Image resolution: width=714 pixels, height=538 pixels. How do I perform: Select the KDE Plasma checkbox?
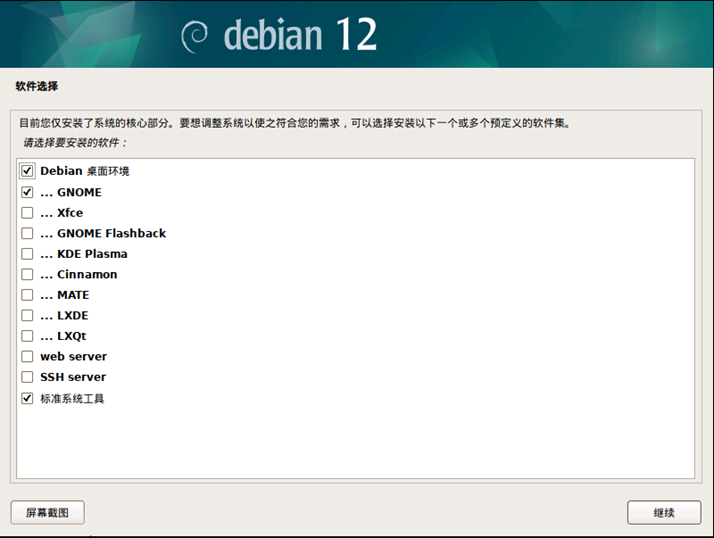(x=27, y=254)
